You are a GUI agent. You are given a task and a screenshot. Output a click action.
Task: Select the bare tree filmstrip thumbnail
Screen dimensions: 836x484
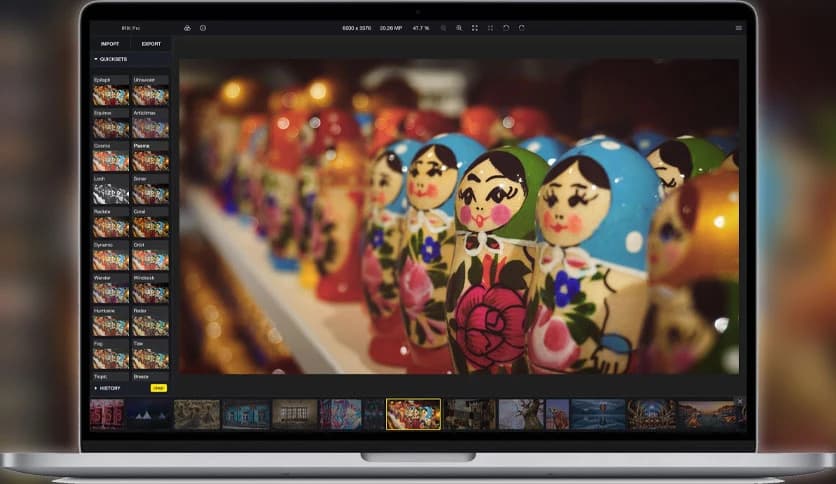click(x=521, y=414)
